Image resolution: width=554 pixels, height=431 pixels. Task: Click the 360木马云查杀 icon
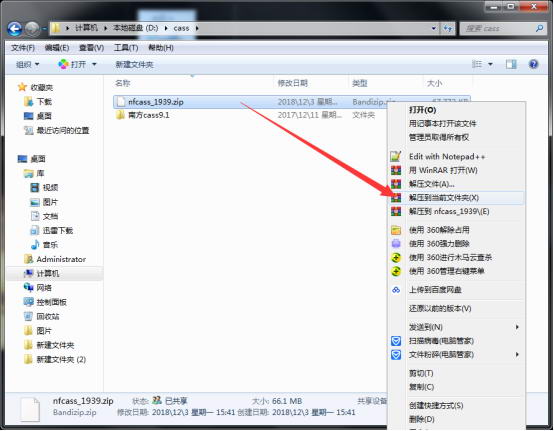coord(396,258)
